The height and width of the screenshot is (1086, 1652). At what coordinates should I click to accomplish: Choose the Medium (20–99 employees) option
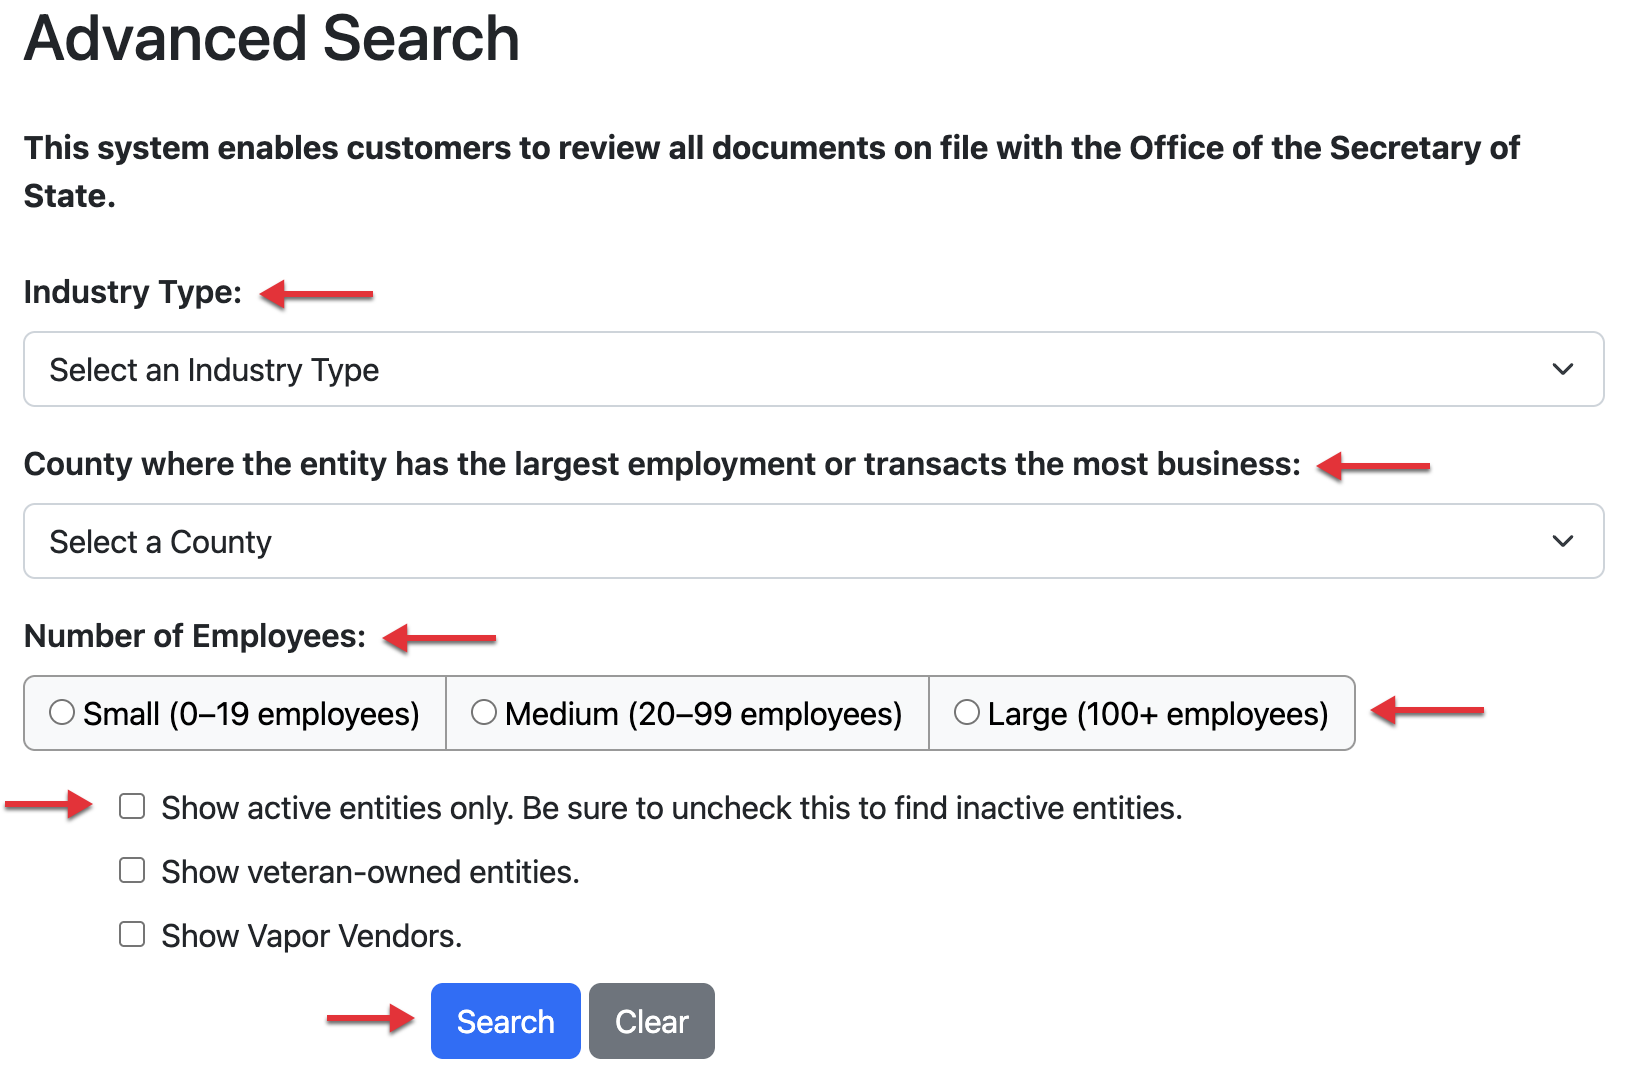484,712
